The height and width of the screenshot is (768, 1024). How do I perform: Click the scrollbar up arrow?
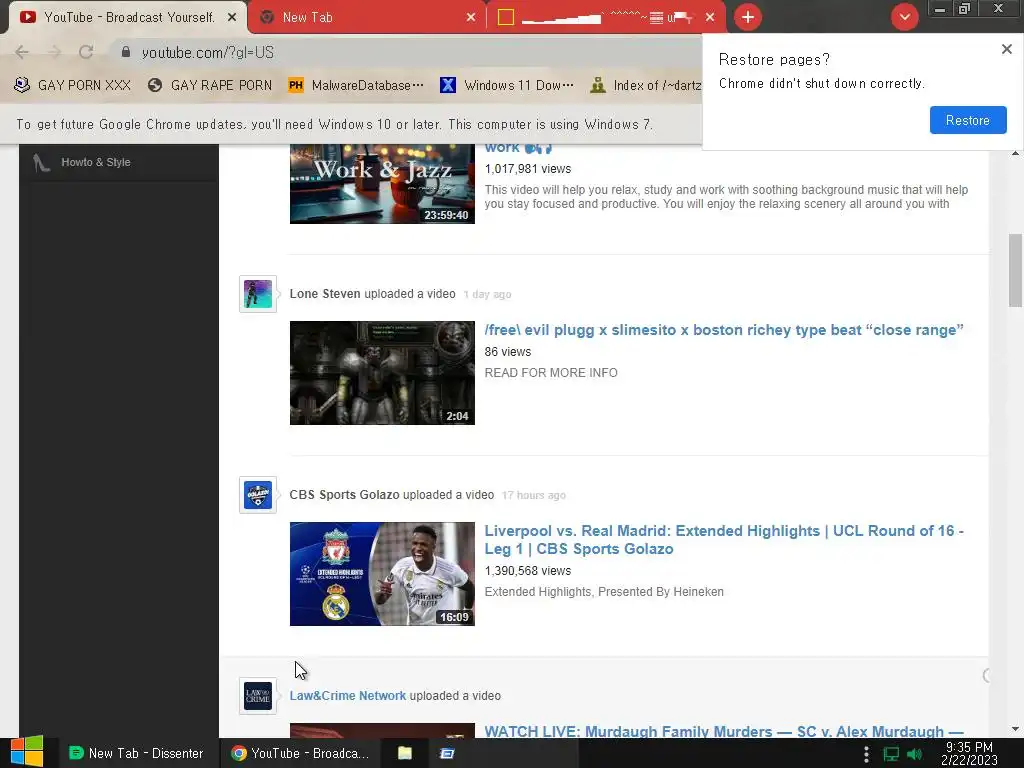(1015, 154)
